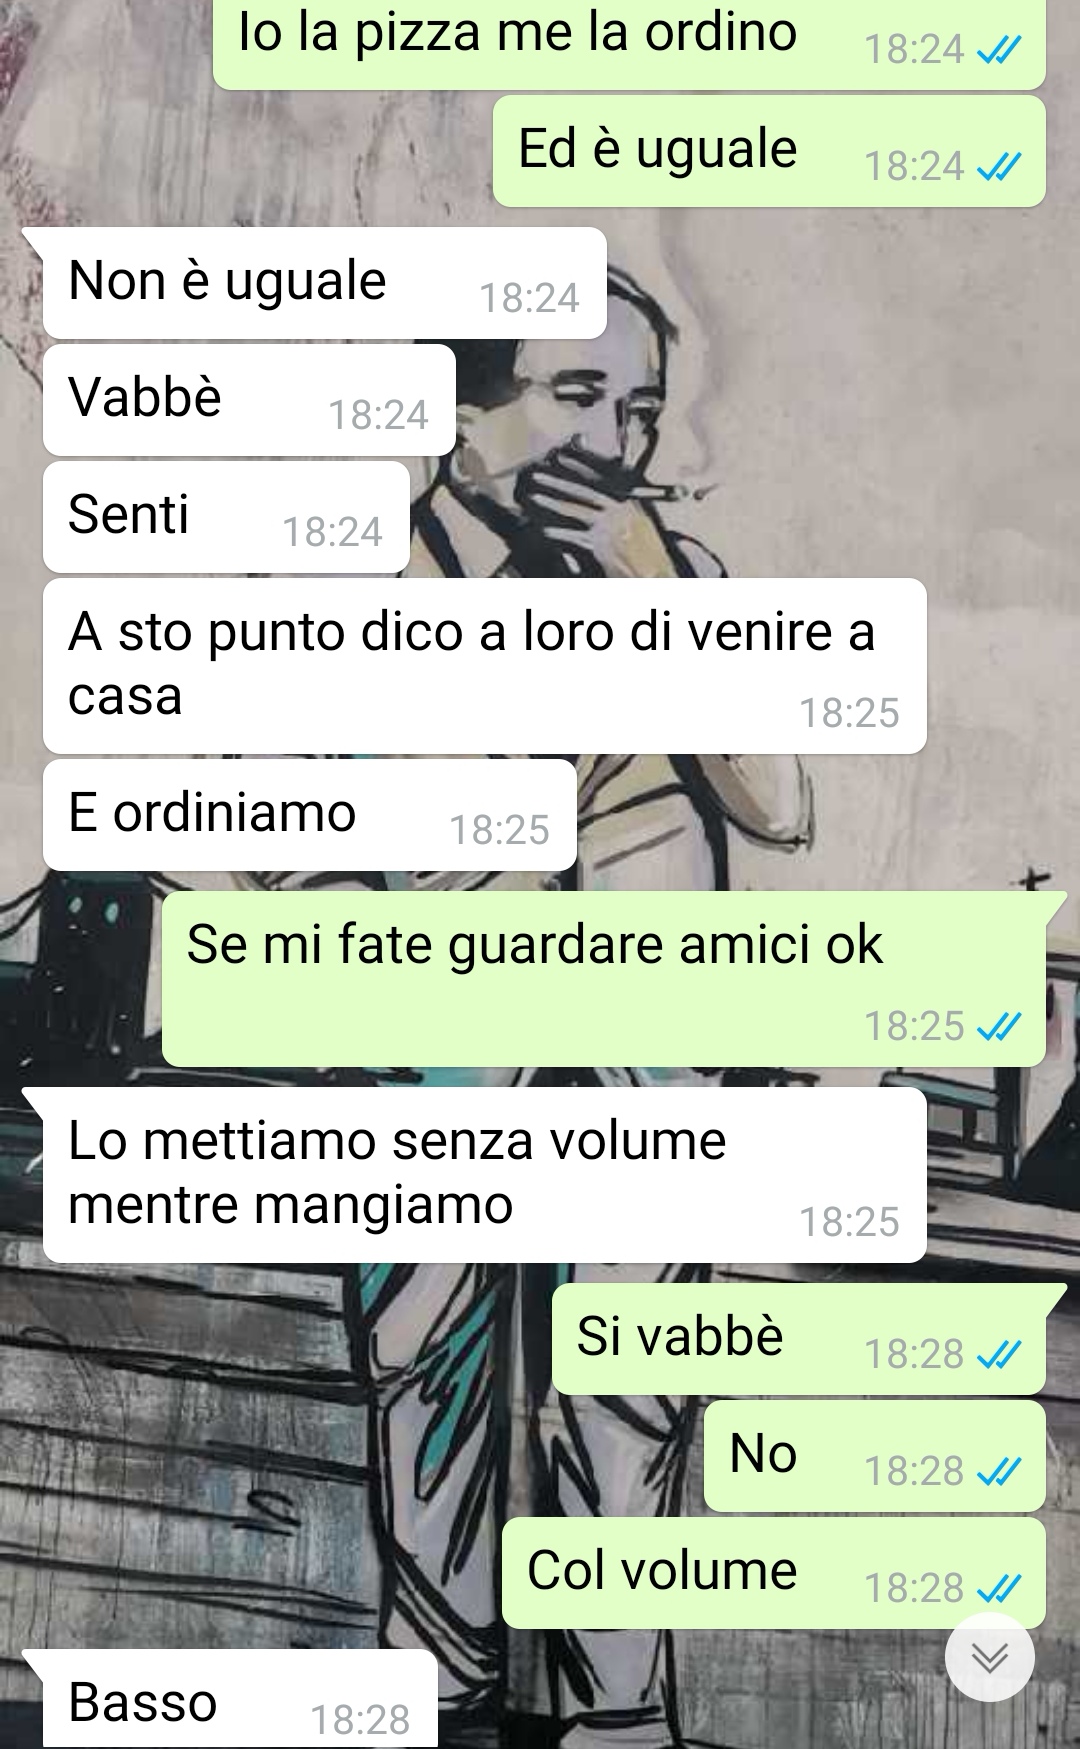
Task: Tap read receipt ticks on 'Ed è uguale'
Action: (999, 167)
